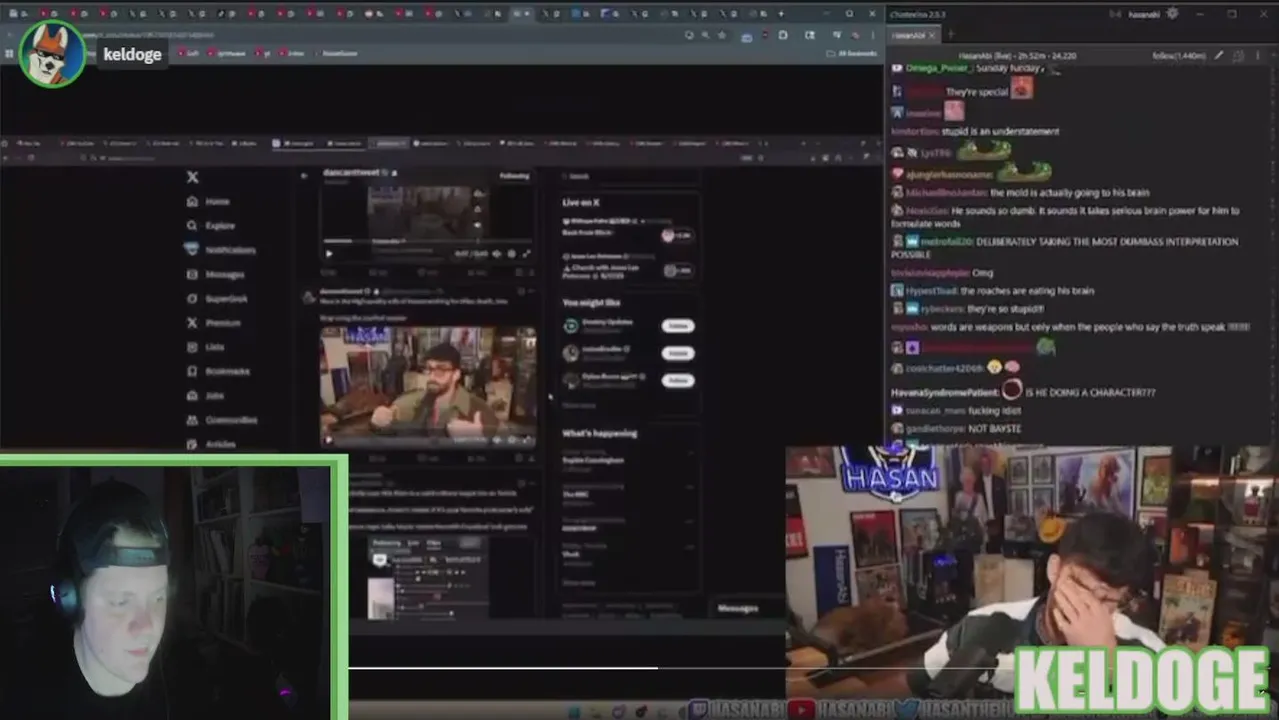Click the Chatterino chat scrollbar
The height and width of the screenshot is (720, 1279).
[1274, 255]
